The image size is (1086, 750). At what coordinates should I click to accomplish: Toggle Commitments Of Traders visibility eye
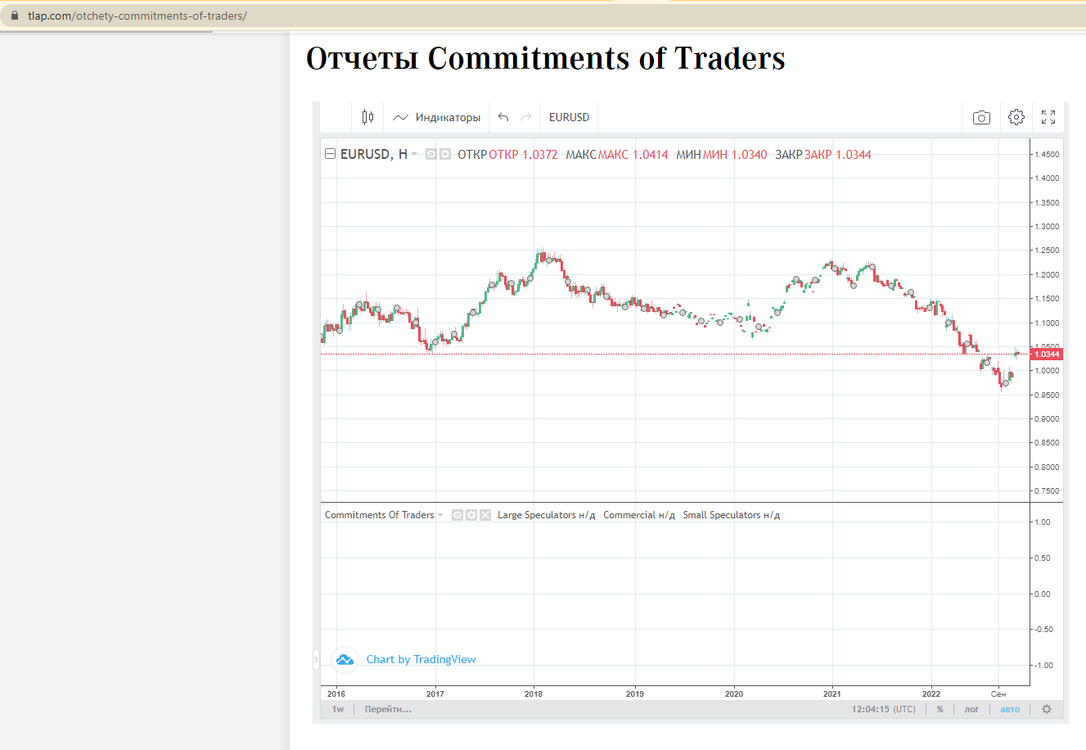tap(457, 515)
